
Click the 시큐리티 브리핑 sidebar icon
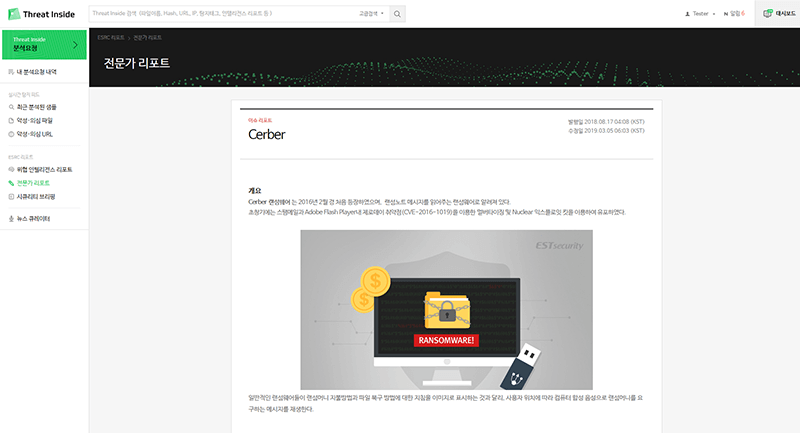pyautogui.click(x=10, y=196)
